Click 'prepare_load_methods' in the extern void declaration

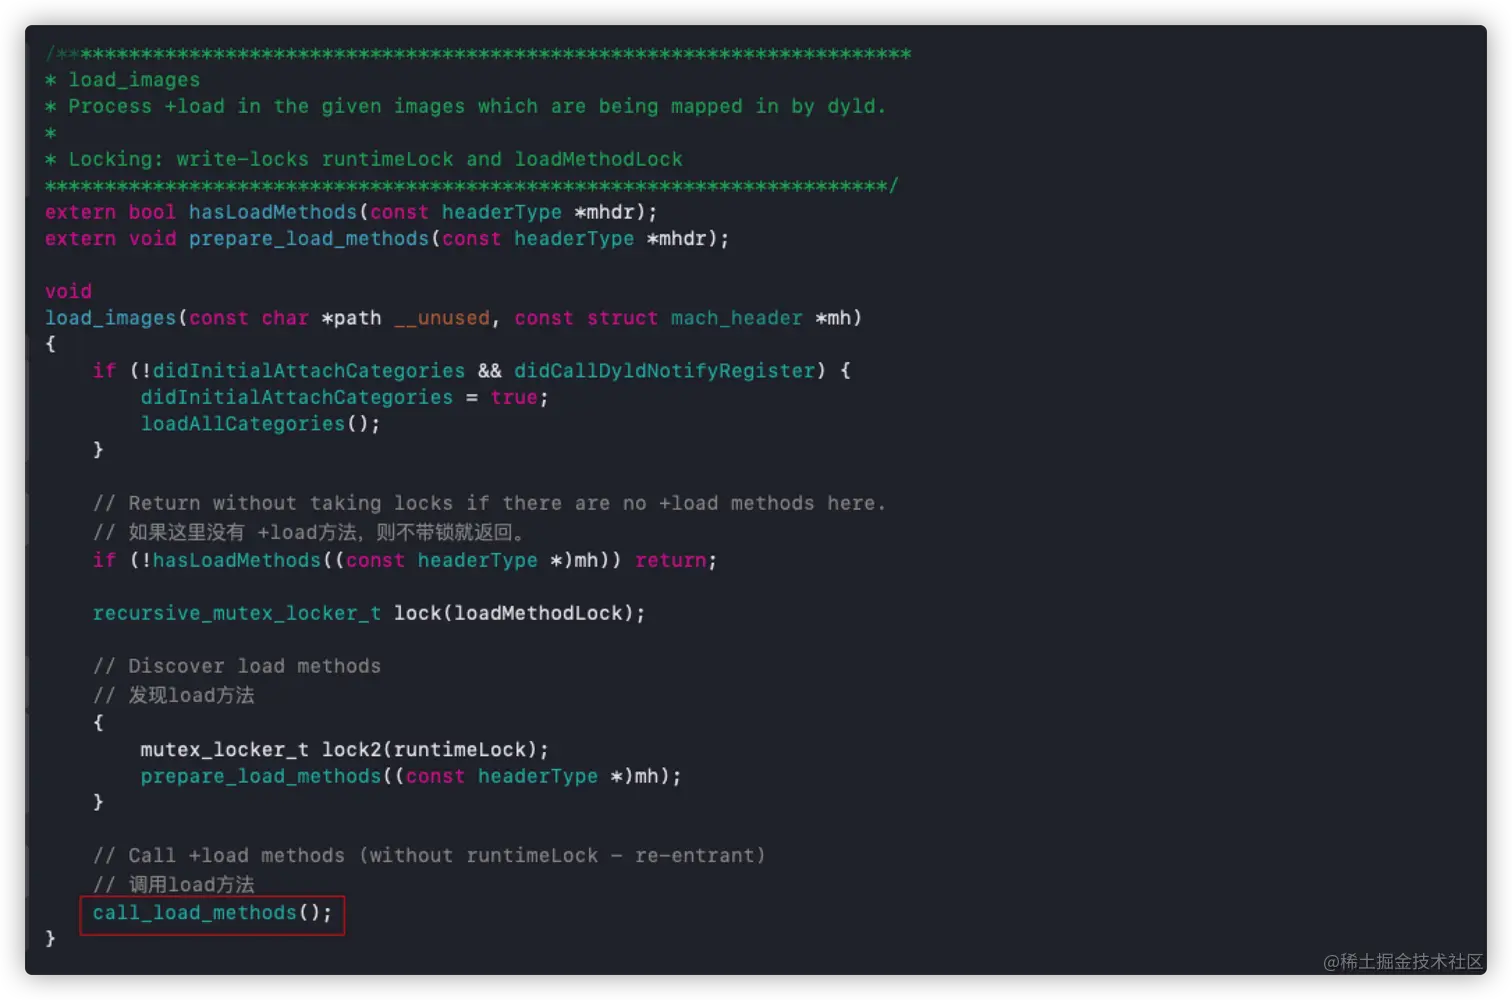click(x=308, y=238)
